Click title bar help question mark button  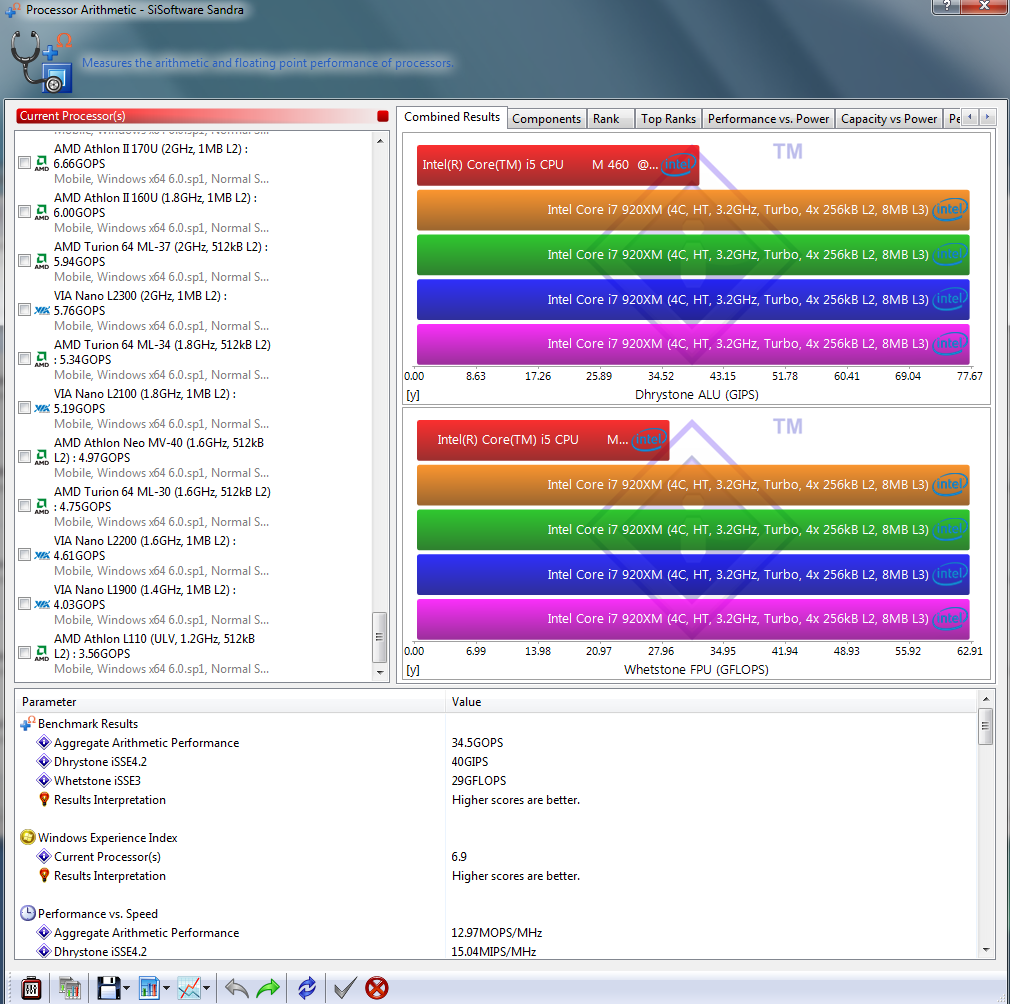point(946,6)
